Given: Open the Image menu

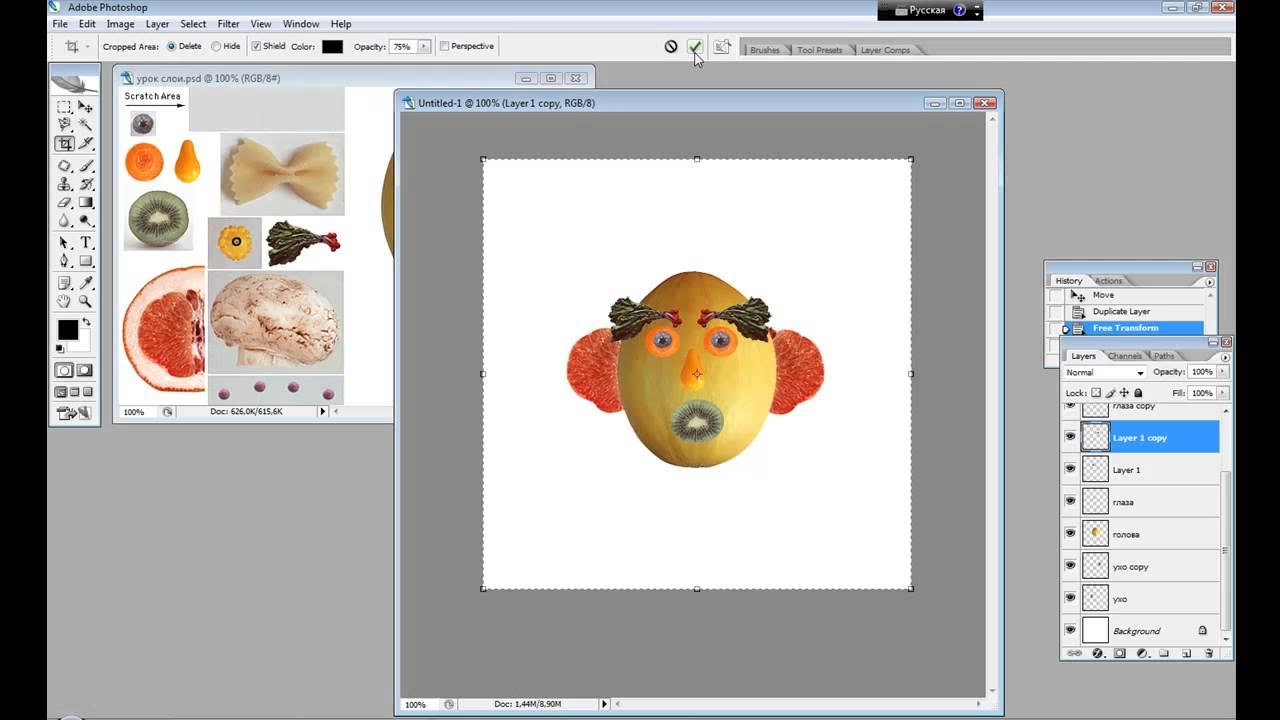Looking at the screenshot, I should (x=120, y=24).
